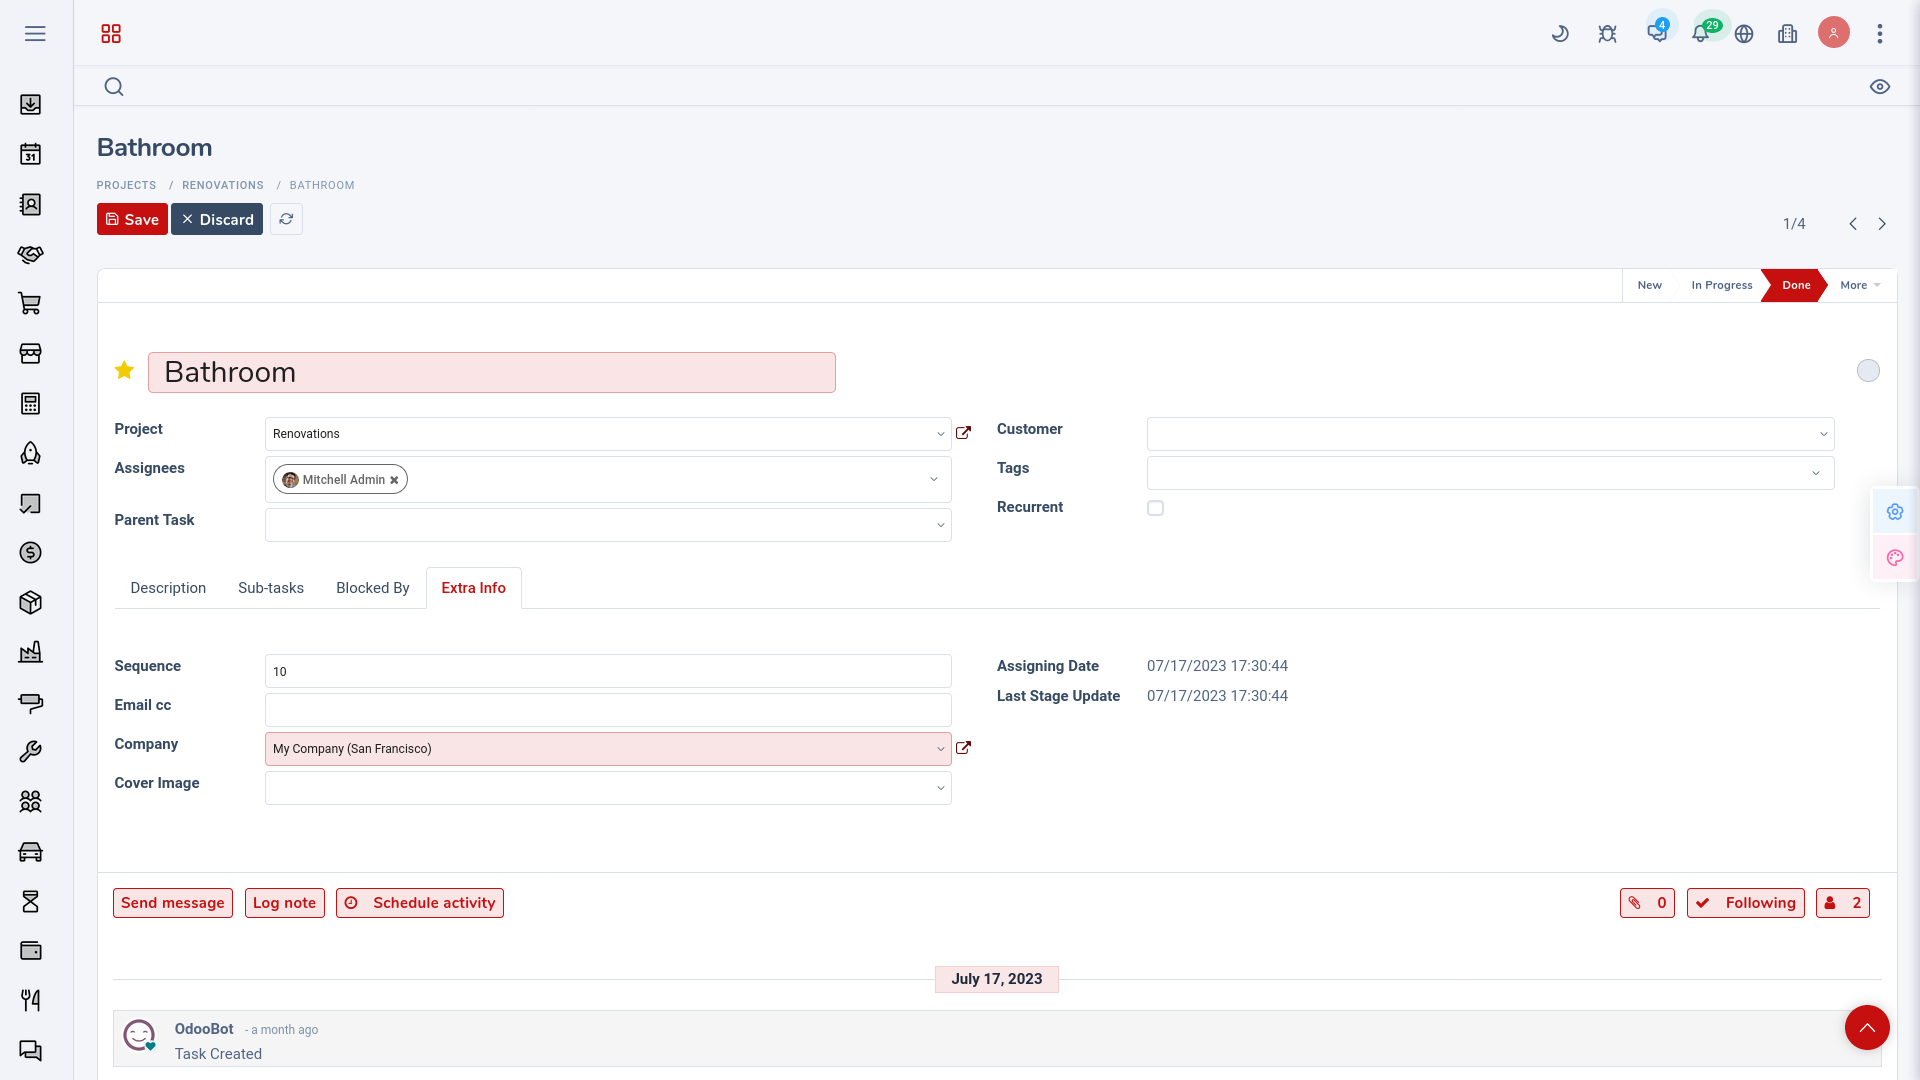Toggle the Recurrent checkbox

1155,508
